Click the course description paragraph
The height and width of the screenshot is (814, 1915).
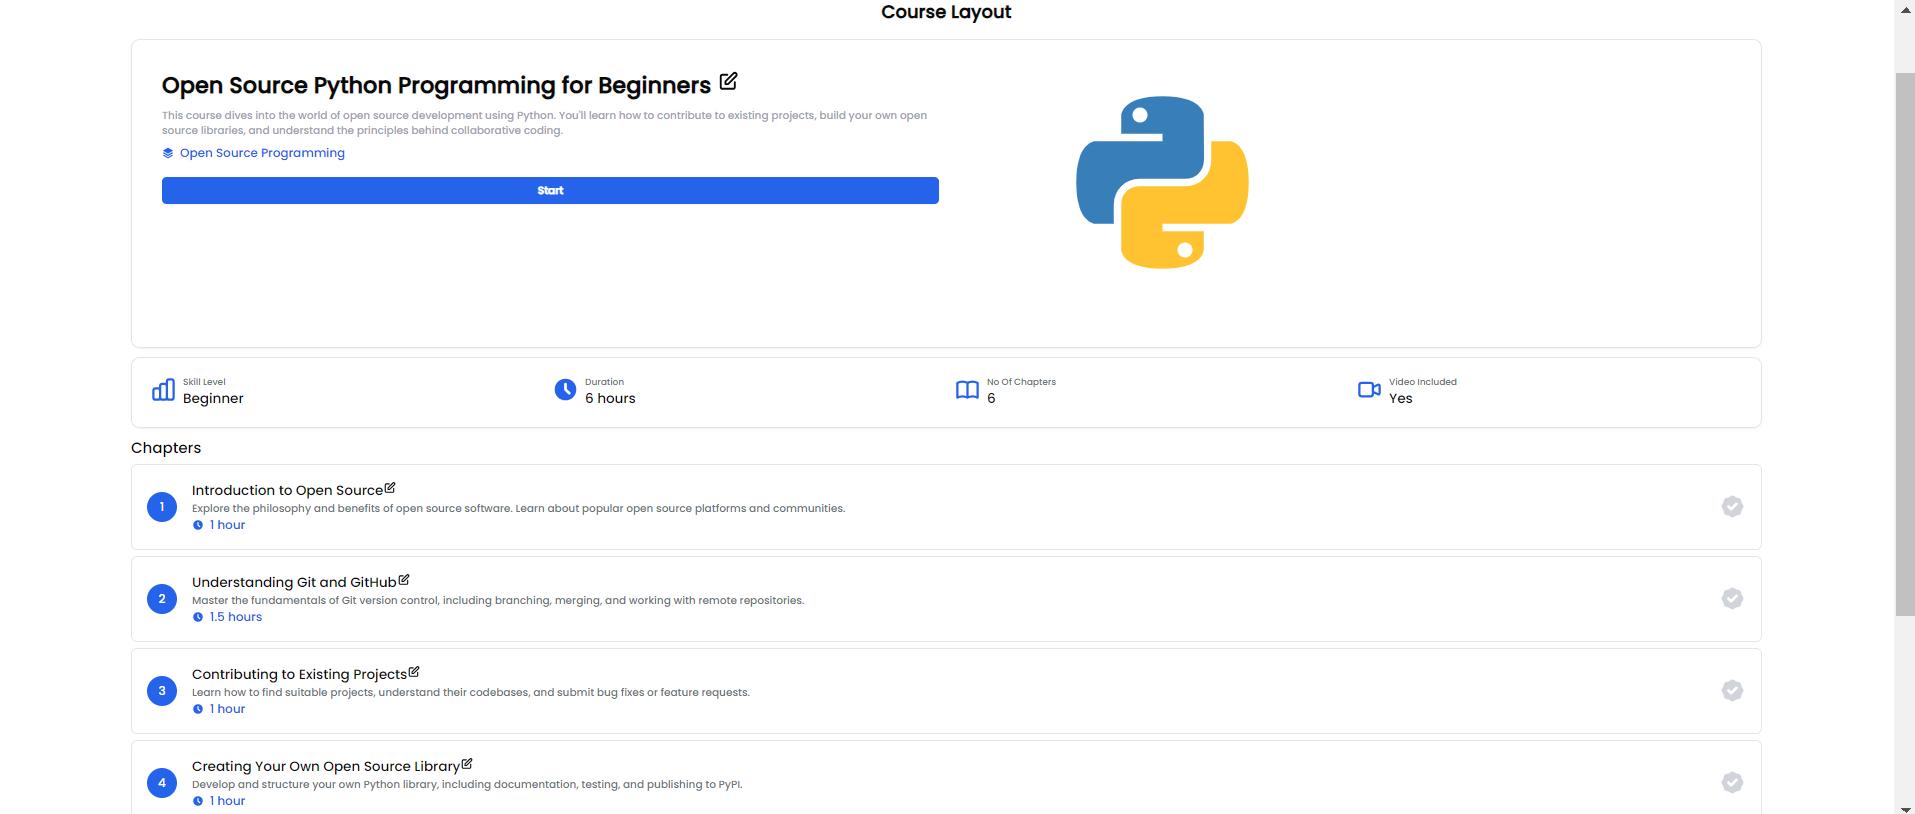[545, 123]
